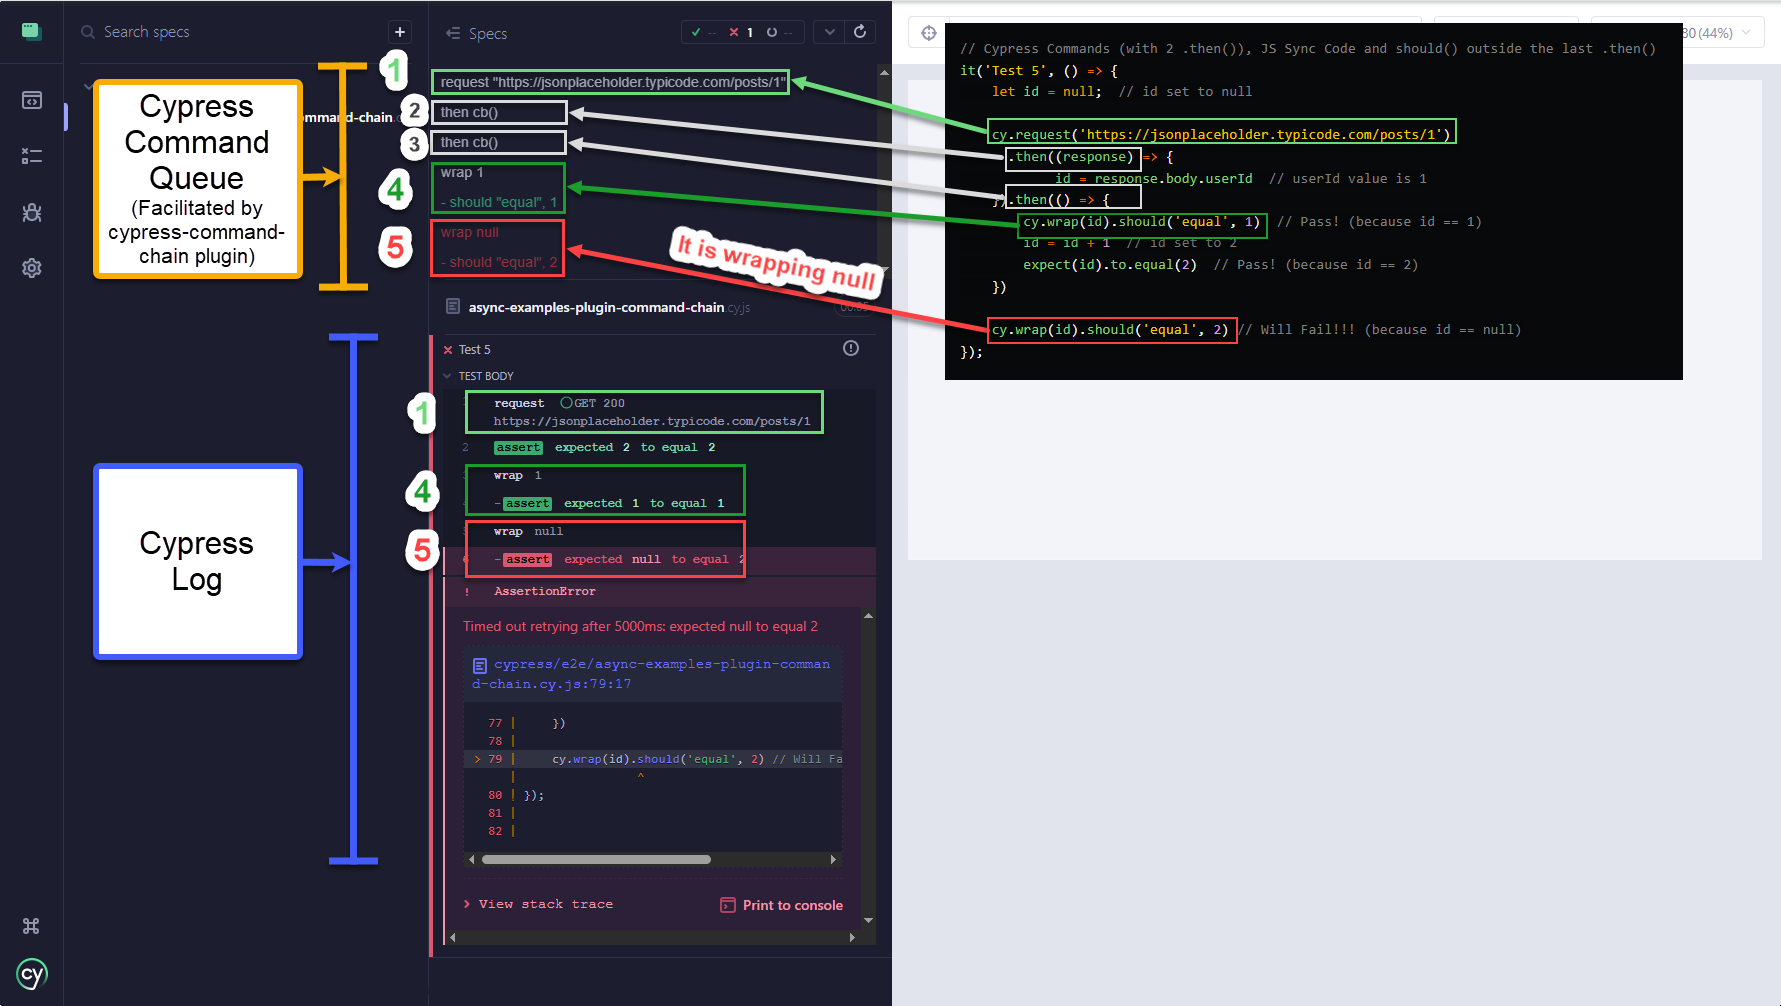Image resolution: width=1781 pixels, height=1006 pixels.
Task: Rerun all tests with the reload button
Action: [860, 32]
